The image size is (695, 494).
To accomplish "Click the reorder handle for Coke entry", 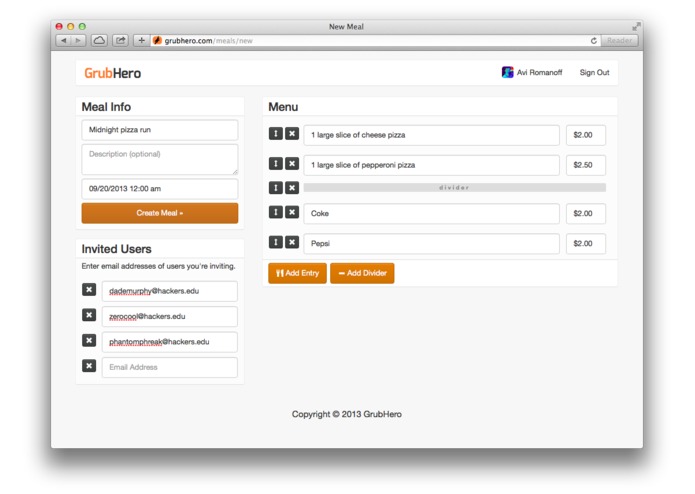I will [276, 212].
